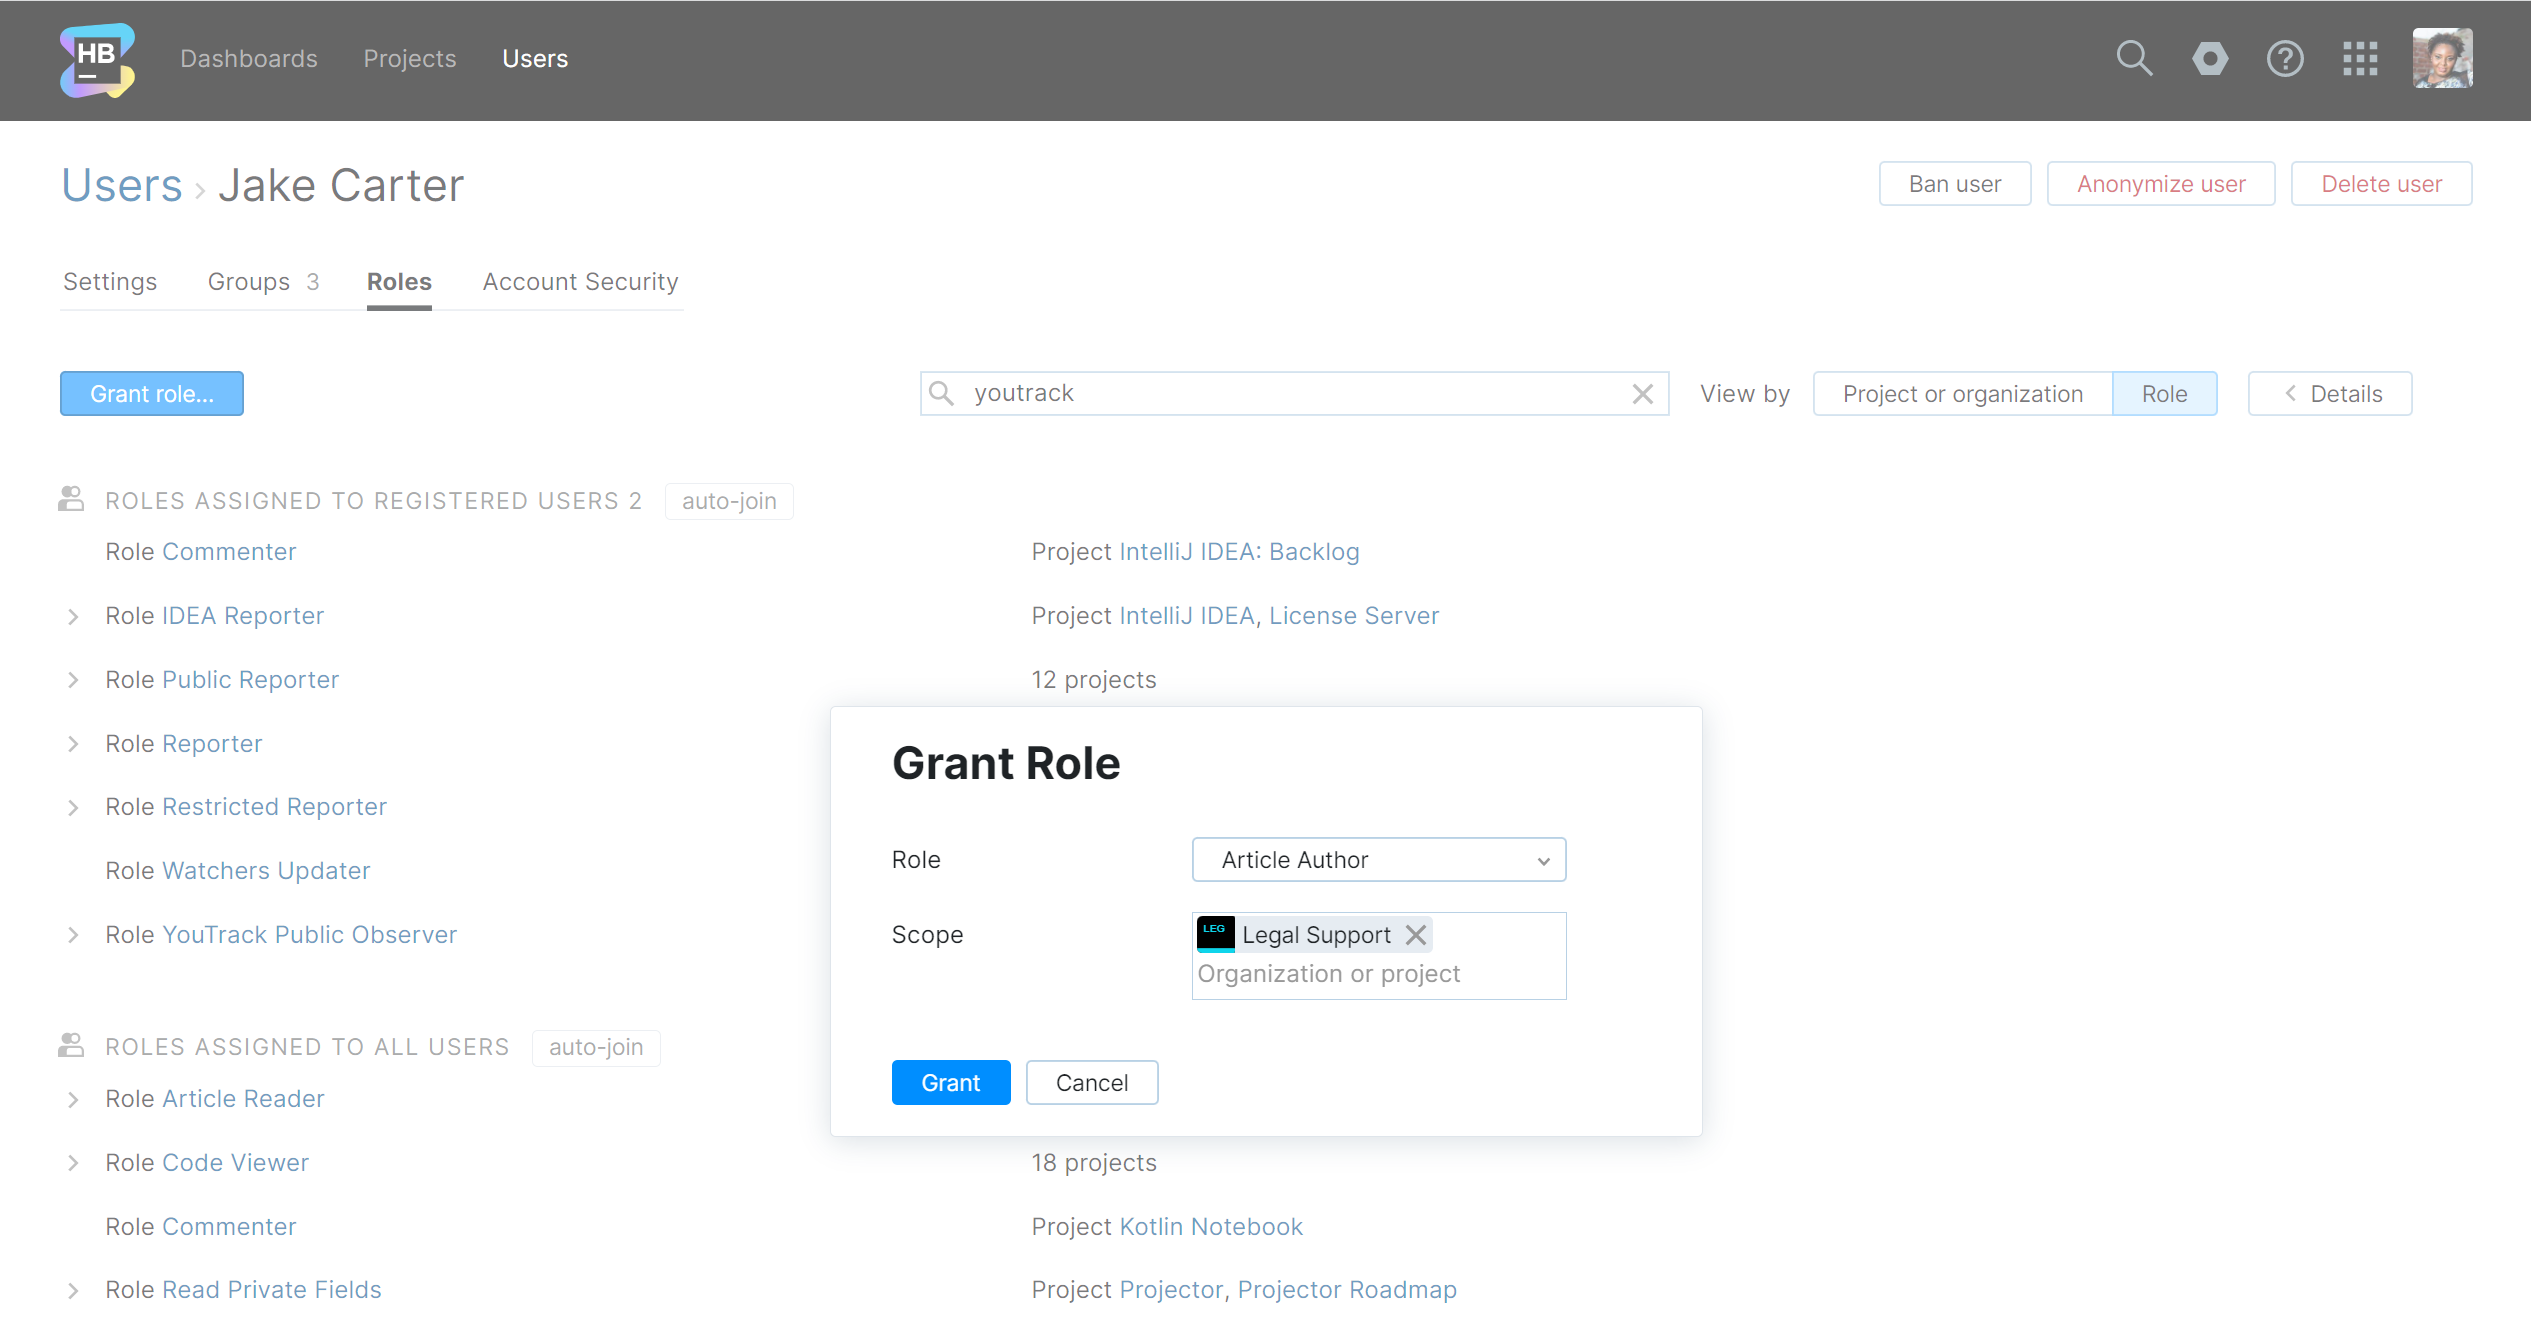The image size is (2531, 1328).
Task: Remove Legal Support from scope
Action: tap(1416, 935)
